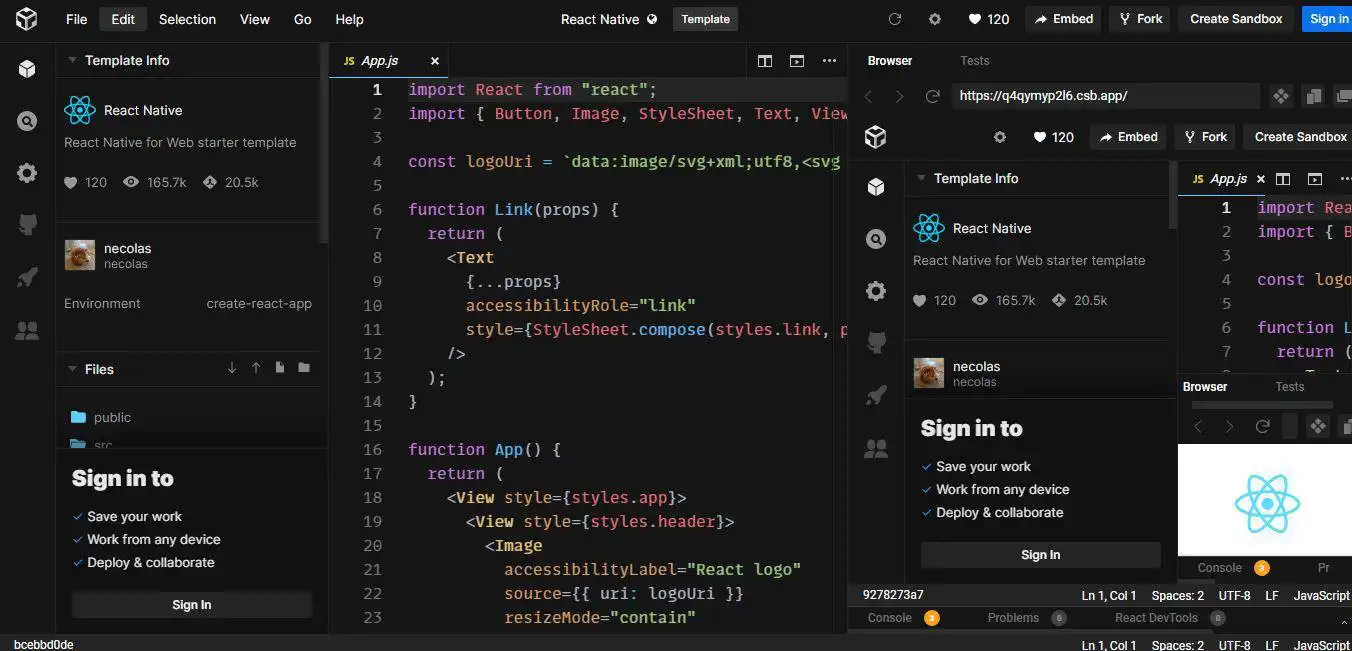Open the gear icon in the embedded preview header

click(999, 137)
